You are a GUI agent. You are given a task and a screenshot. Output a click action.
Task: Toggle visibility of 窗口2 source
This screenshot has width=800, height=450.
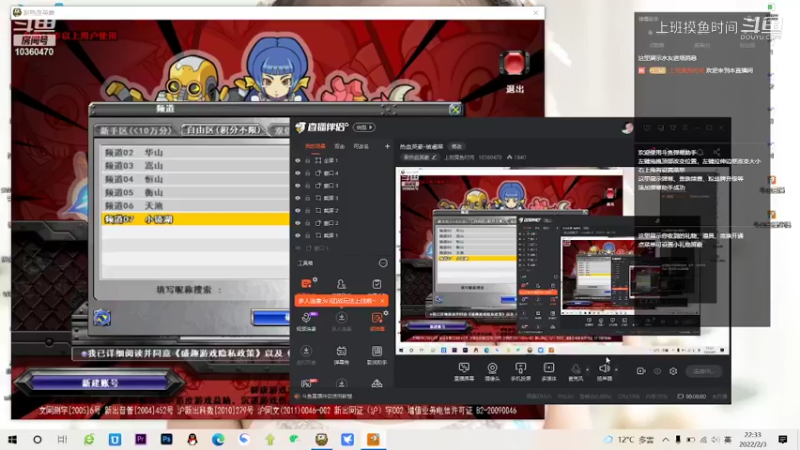298,223
